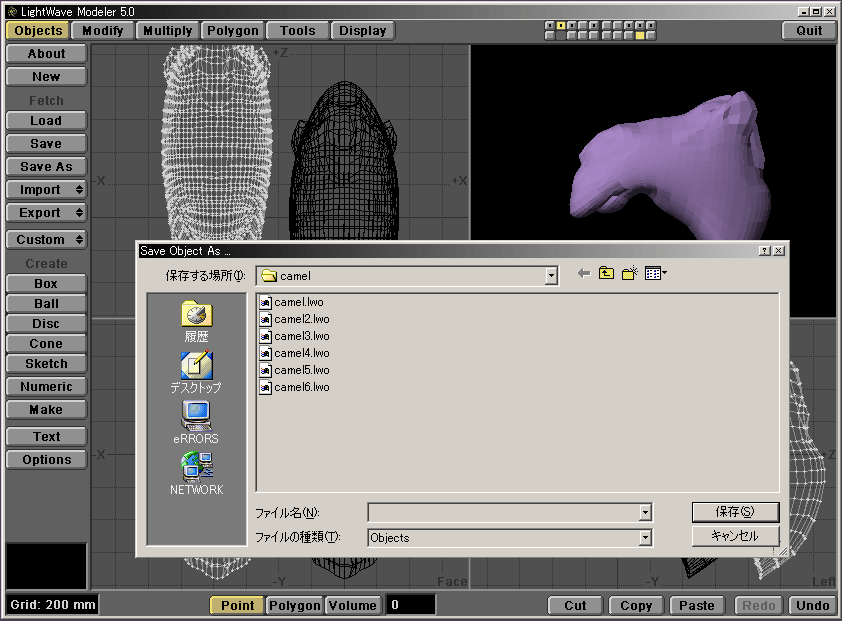Open the 履歴 history shortcut

[x=196, y=322]
